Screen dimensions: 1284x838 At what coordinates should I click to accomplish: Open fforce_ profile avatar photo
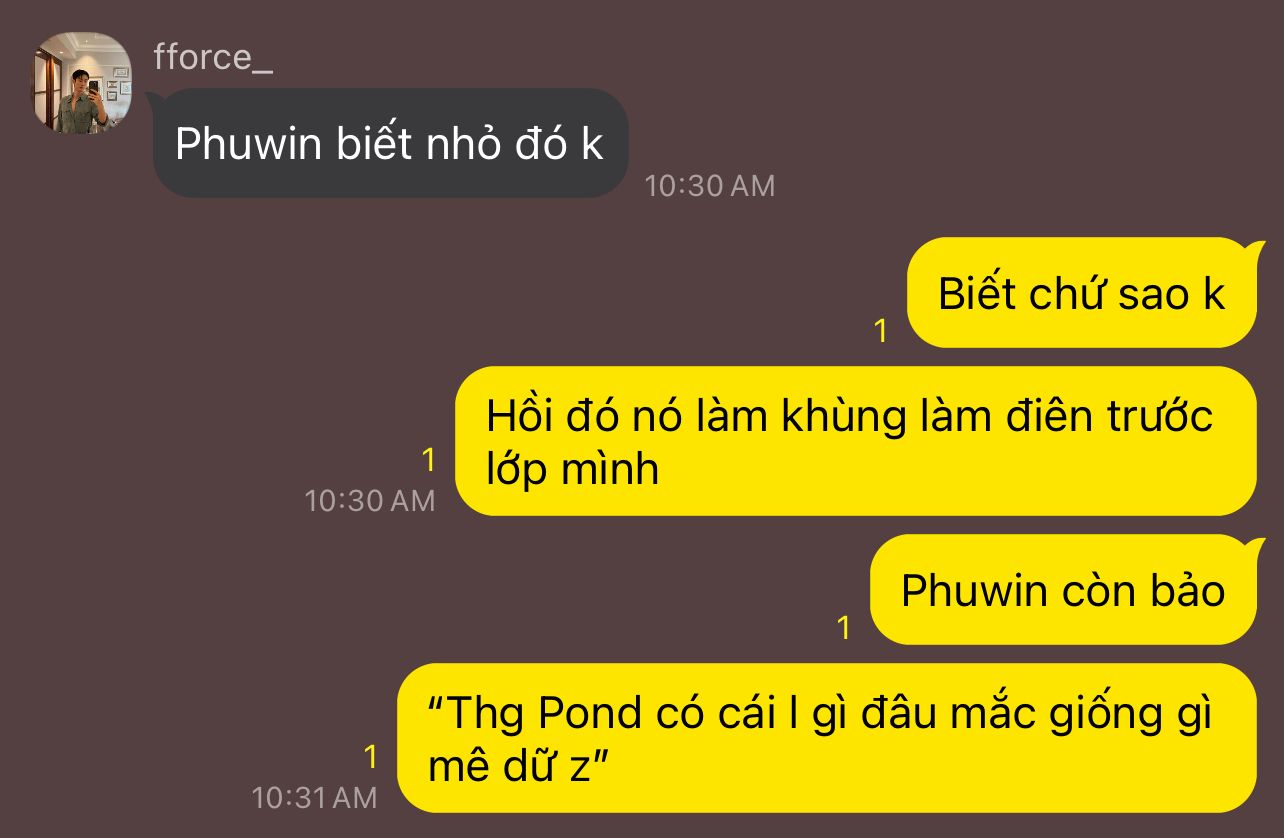click(x=82, y=83)
